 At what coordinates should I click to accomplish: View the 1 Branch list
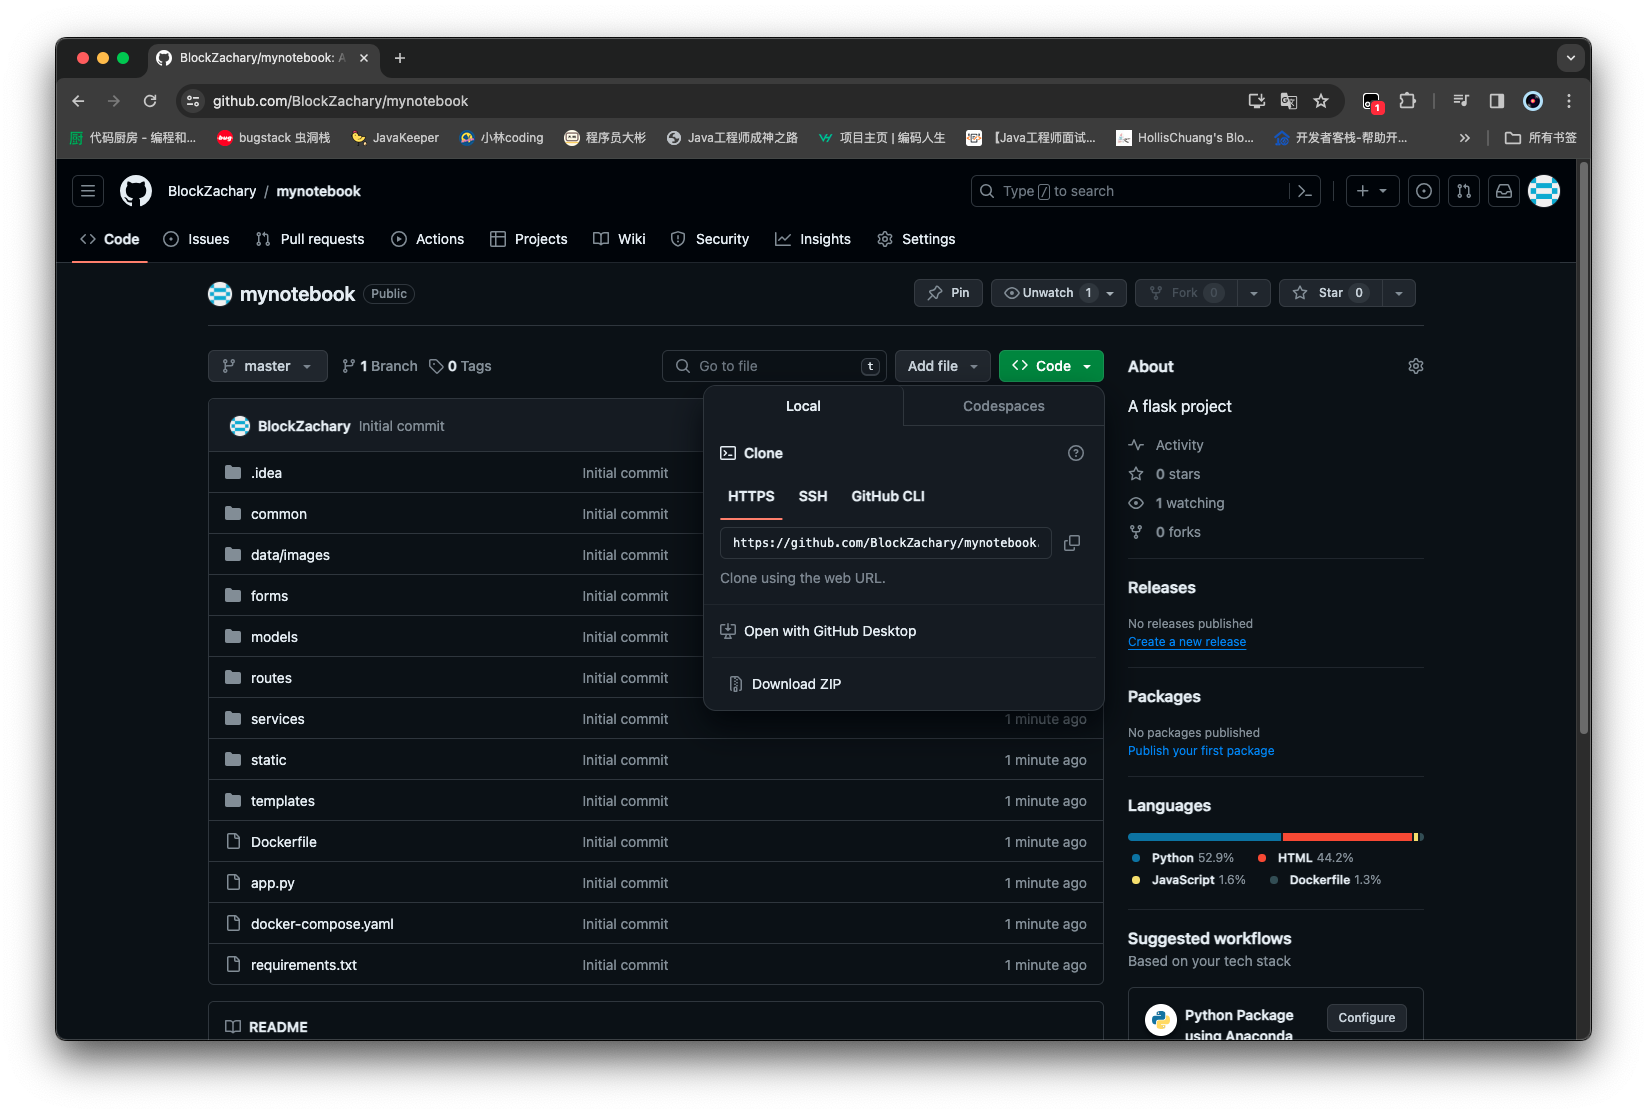click(380, 366)
